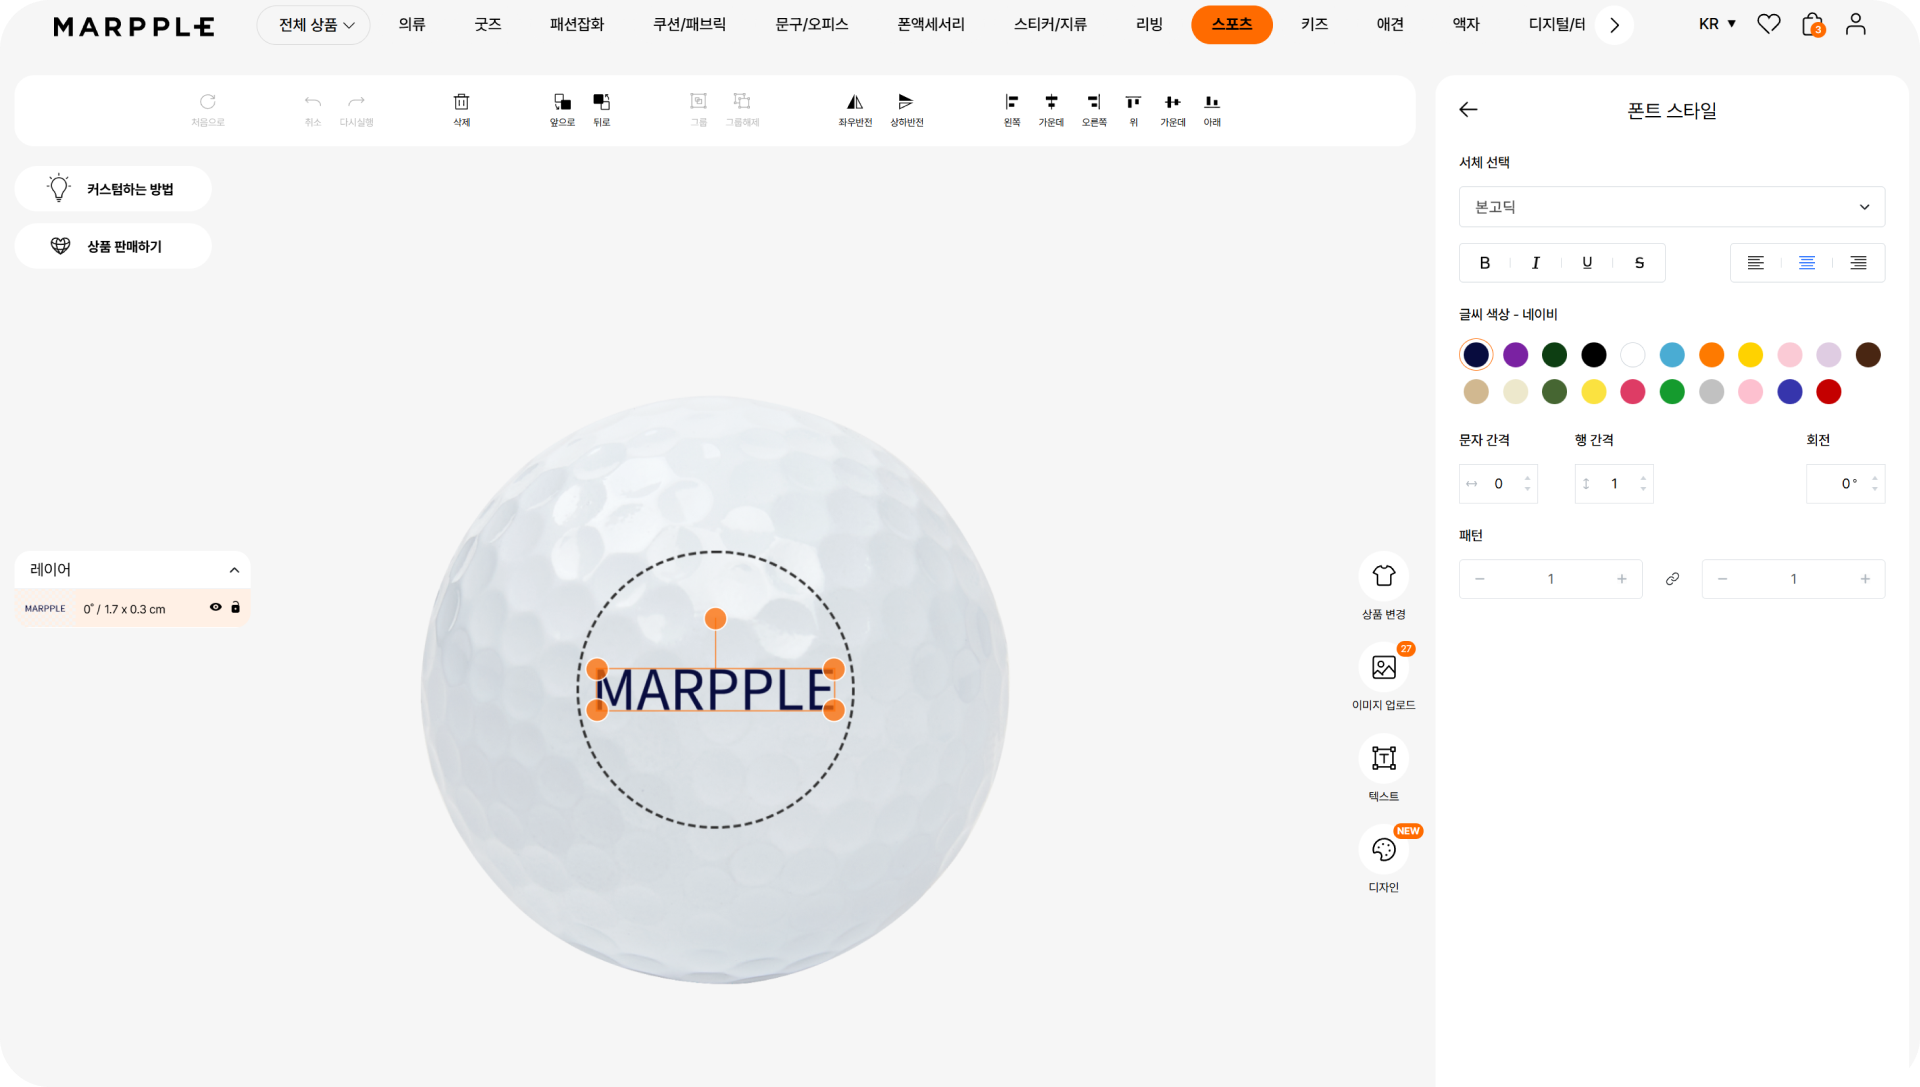This screenshot has height=1087, width=1920.
Task: Click the ungroup (그룹해제) icon
Action: pos(742,102)
